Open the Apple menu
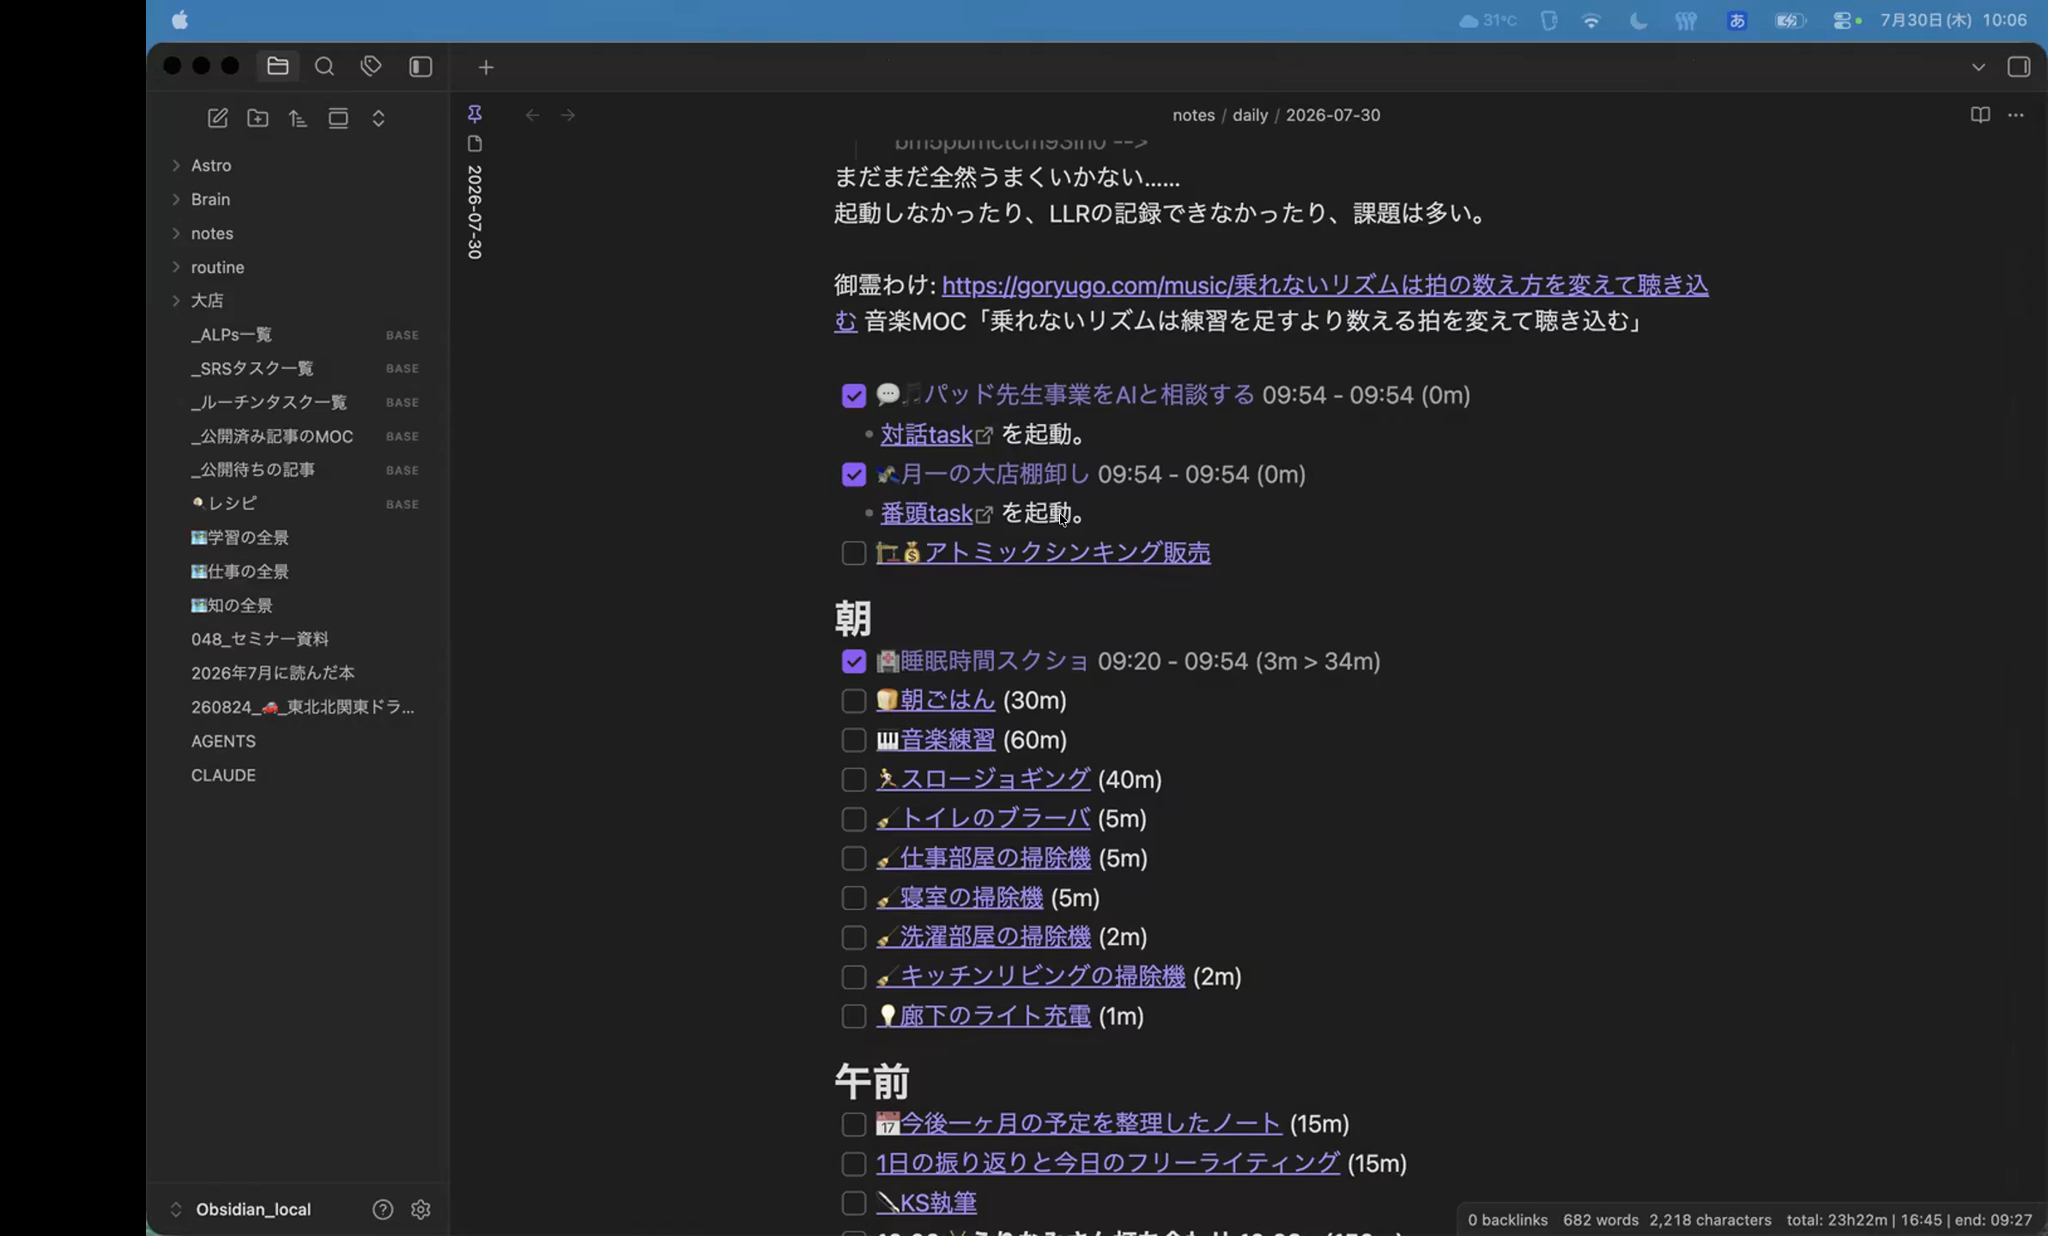 [180, 20]
